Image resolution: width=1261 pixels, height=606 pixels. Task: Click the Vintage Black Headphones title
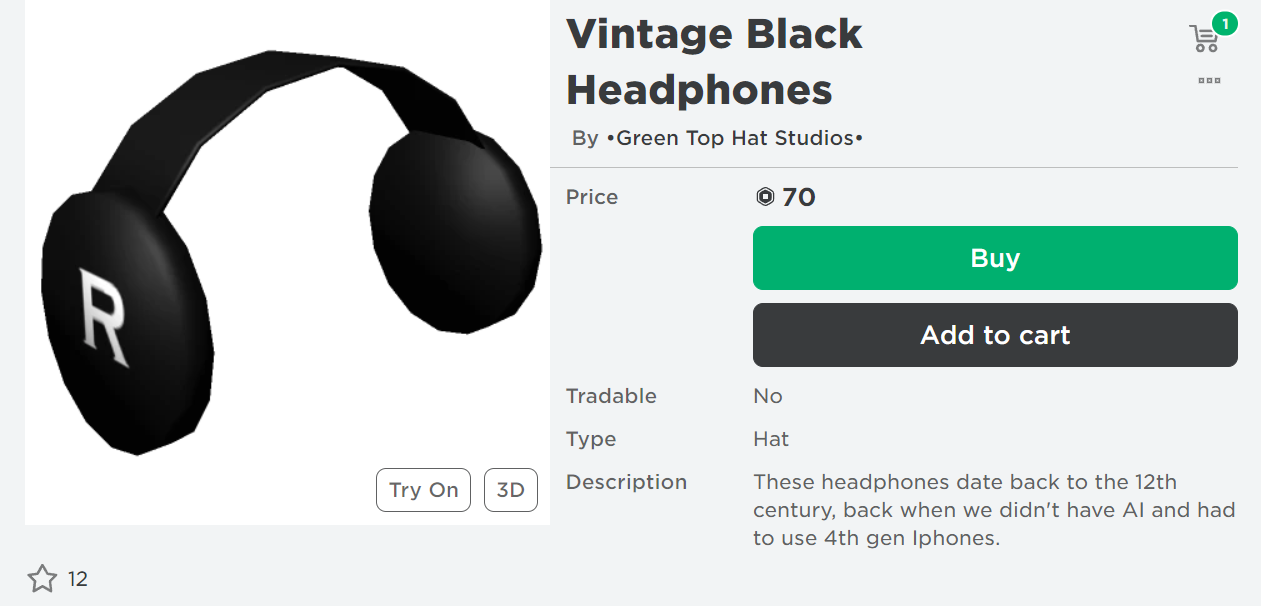714,62
